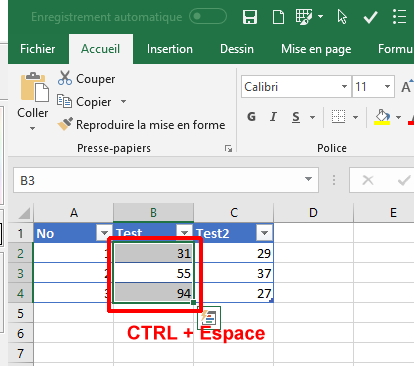The image size is (414, 366).
Task: Click the Couper scissors button
Action: (86, 79)
